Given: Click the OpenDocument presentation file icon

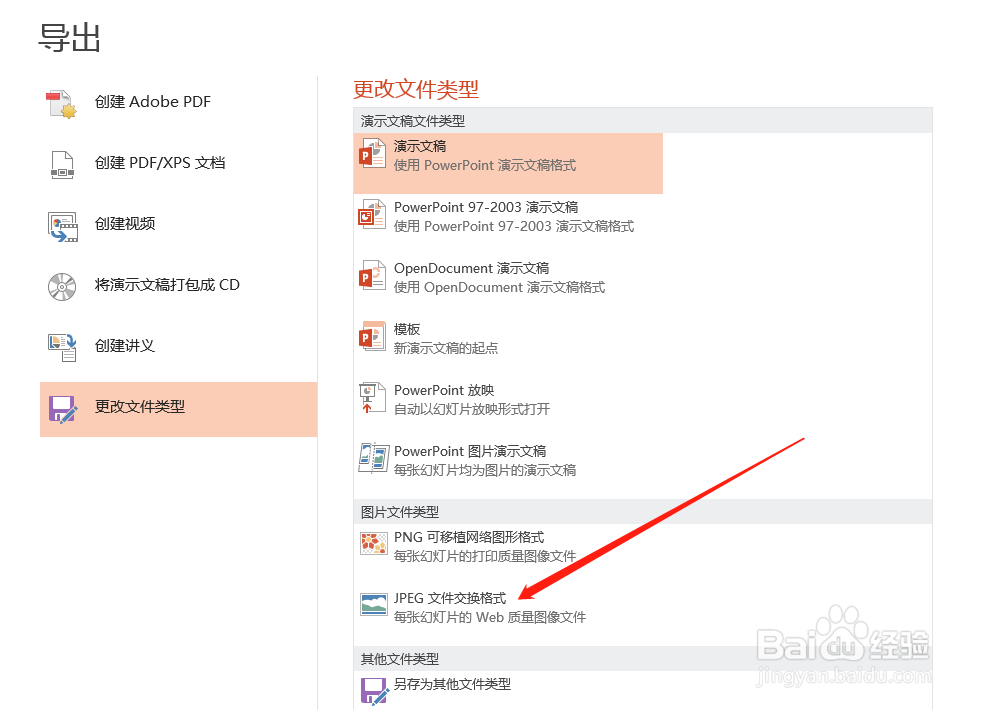Looking at the screenshot, I should [372, 276].
